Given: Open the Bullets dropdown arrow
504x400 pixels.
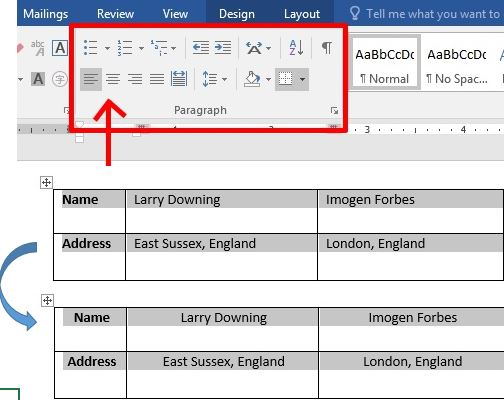Looking at the screenshot, I should pyautogui.click(x=107, y=48).
